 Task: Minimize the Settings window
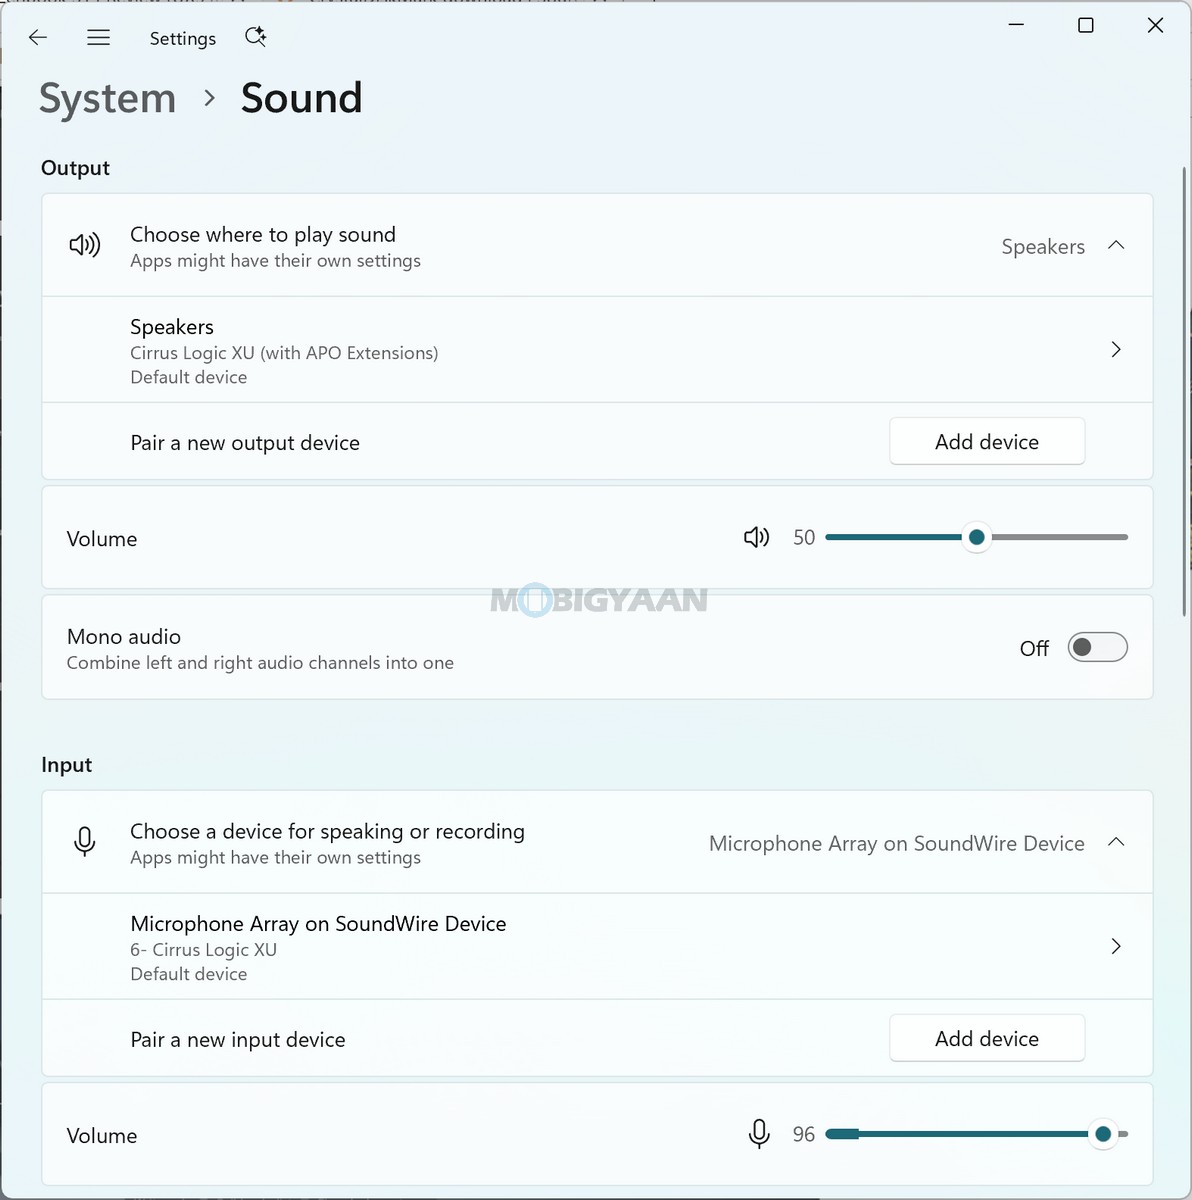[x=1016, y=25]
